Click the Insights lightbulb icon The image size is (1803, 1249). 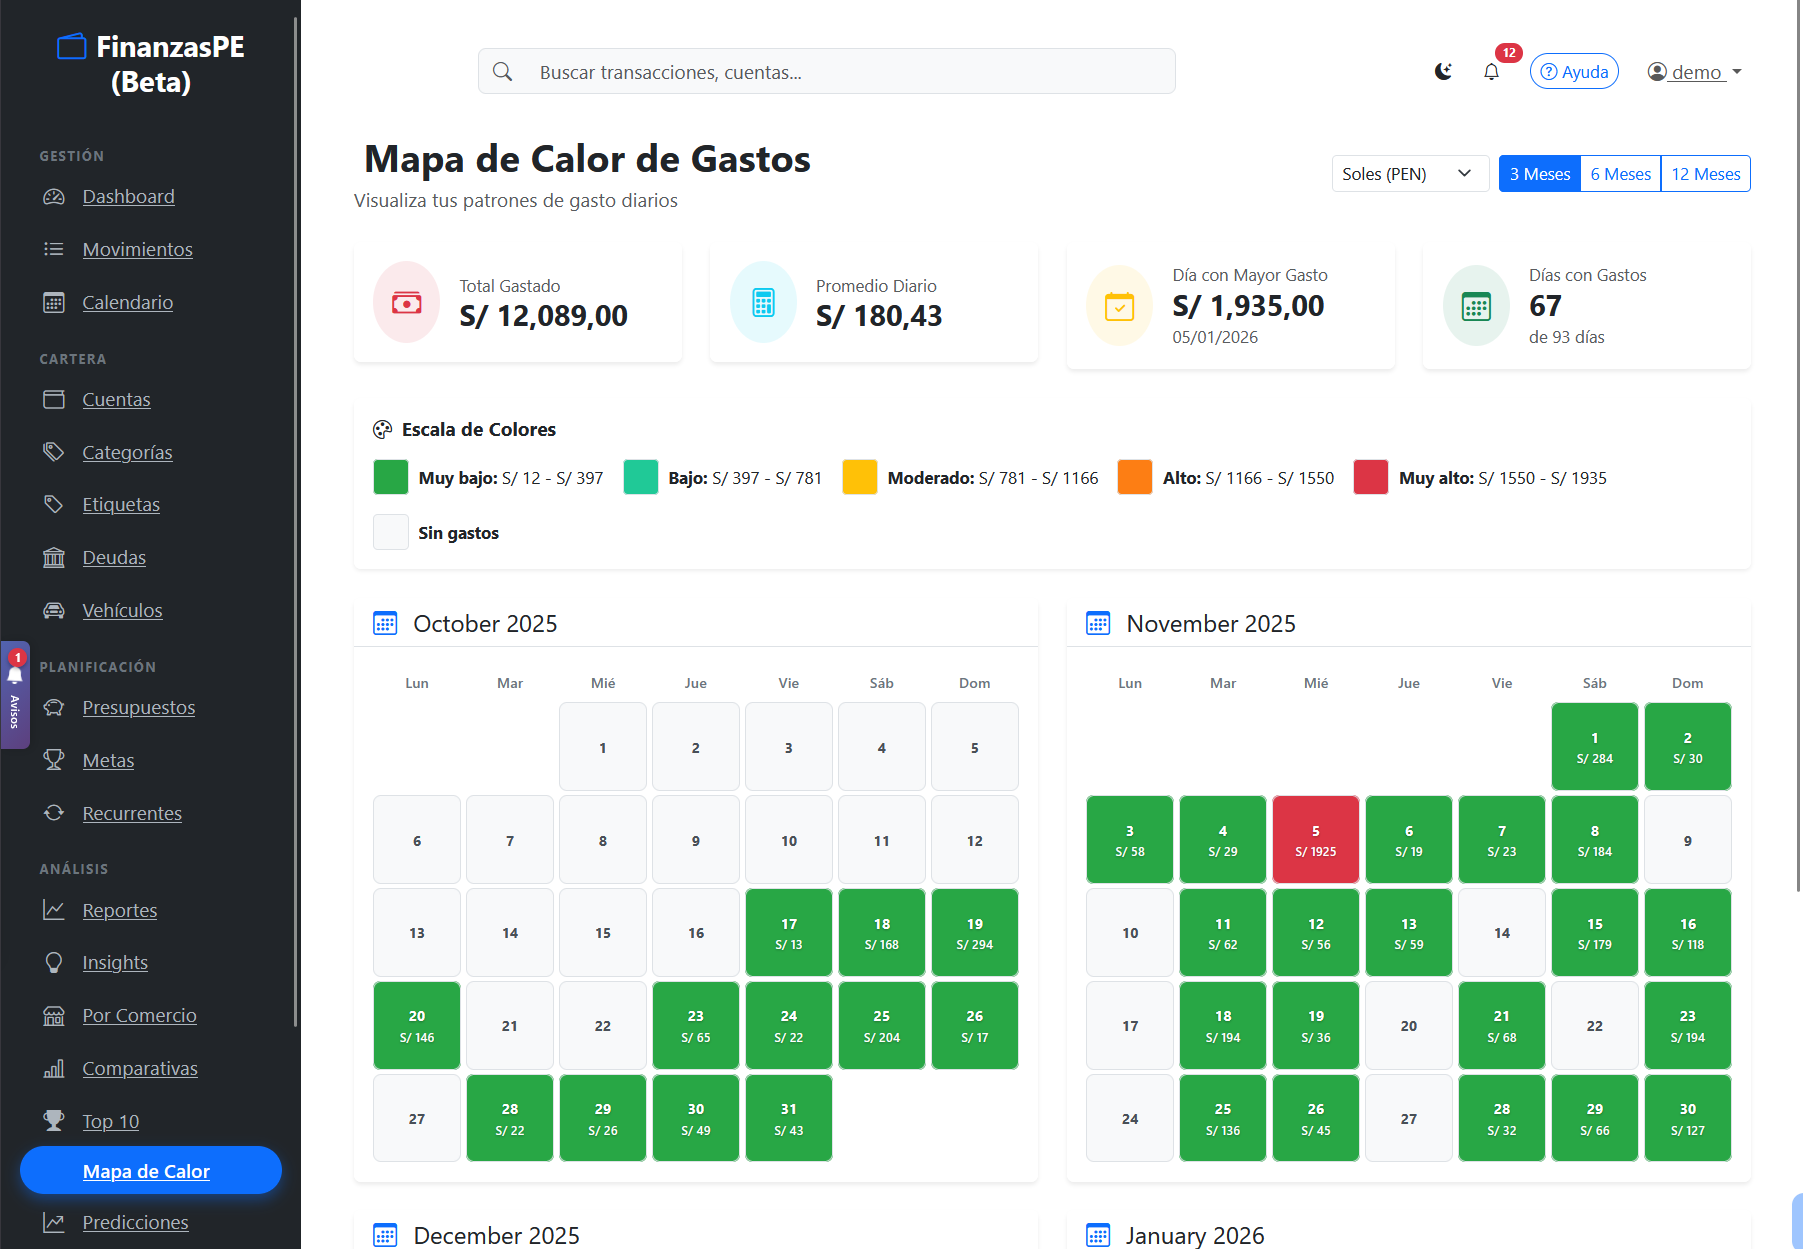pos(54,962)
